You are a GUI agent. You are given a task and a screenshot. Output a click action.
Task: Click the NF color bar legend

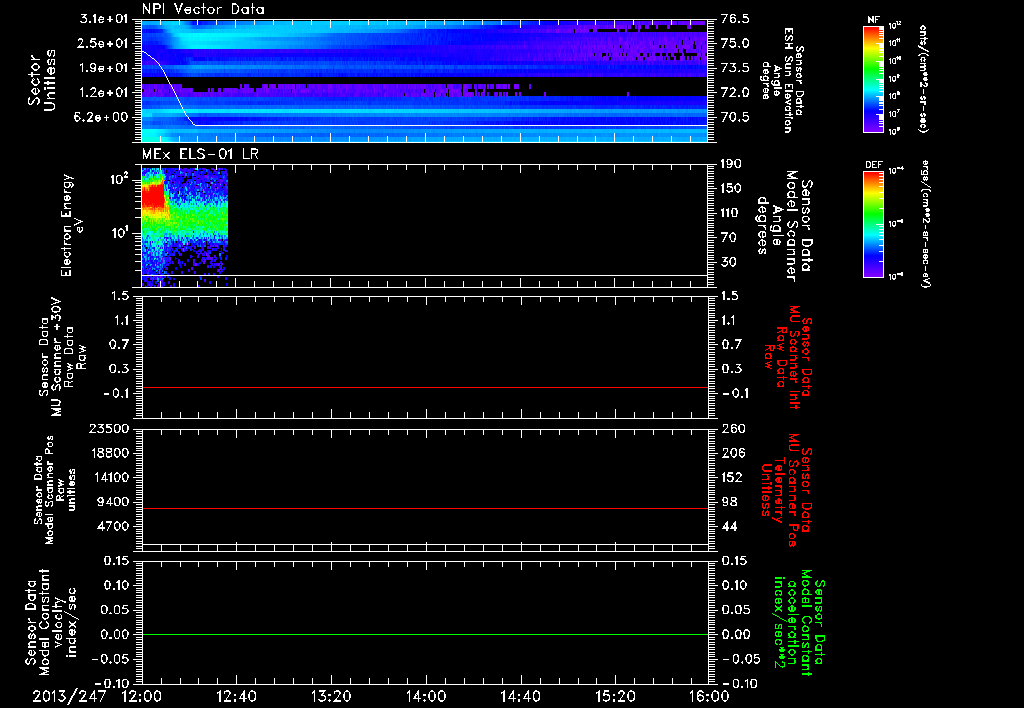[873, 79]
